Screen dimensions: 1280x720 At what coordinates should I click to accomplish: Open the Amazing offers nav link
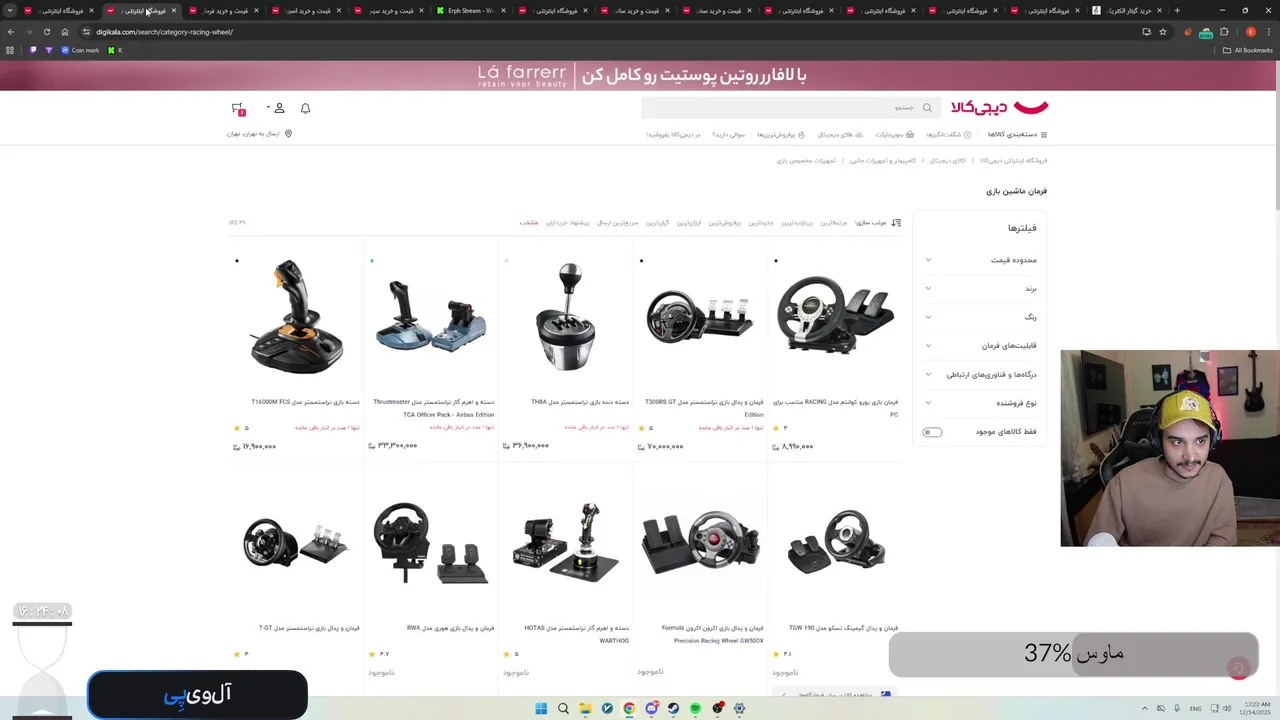coord(949,134)
